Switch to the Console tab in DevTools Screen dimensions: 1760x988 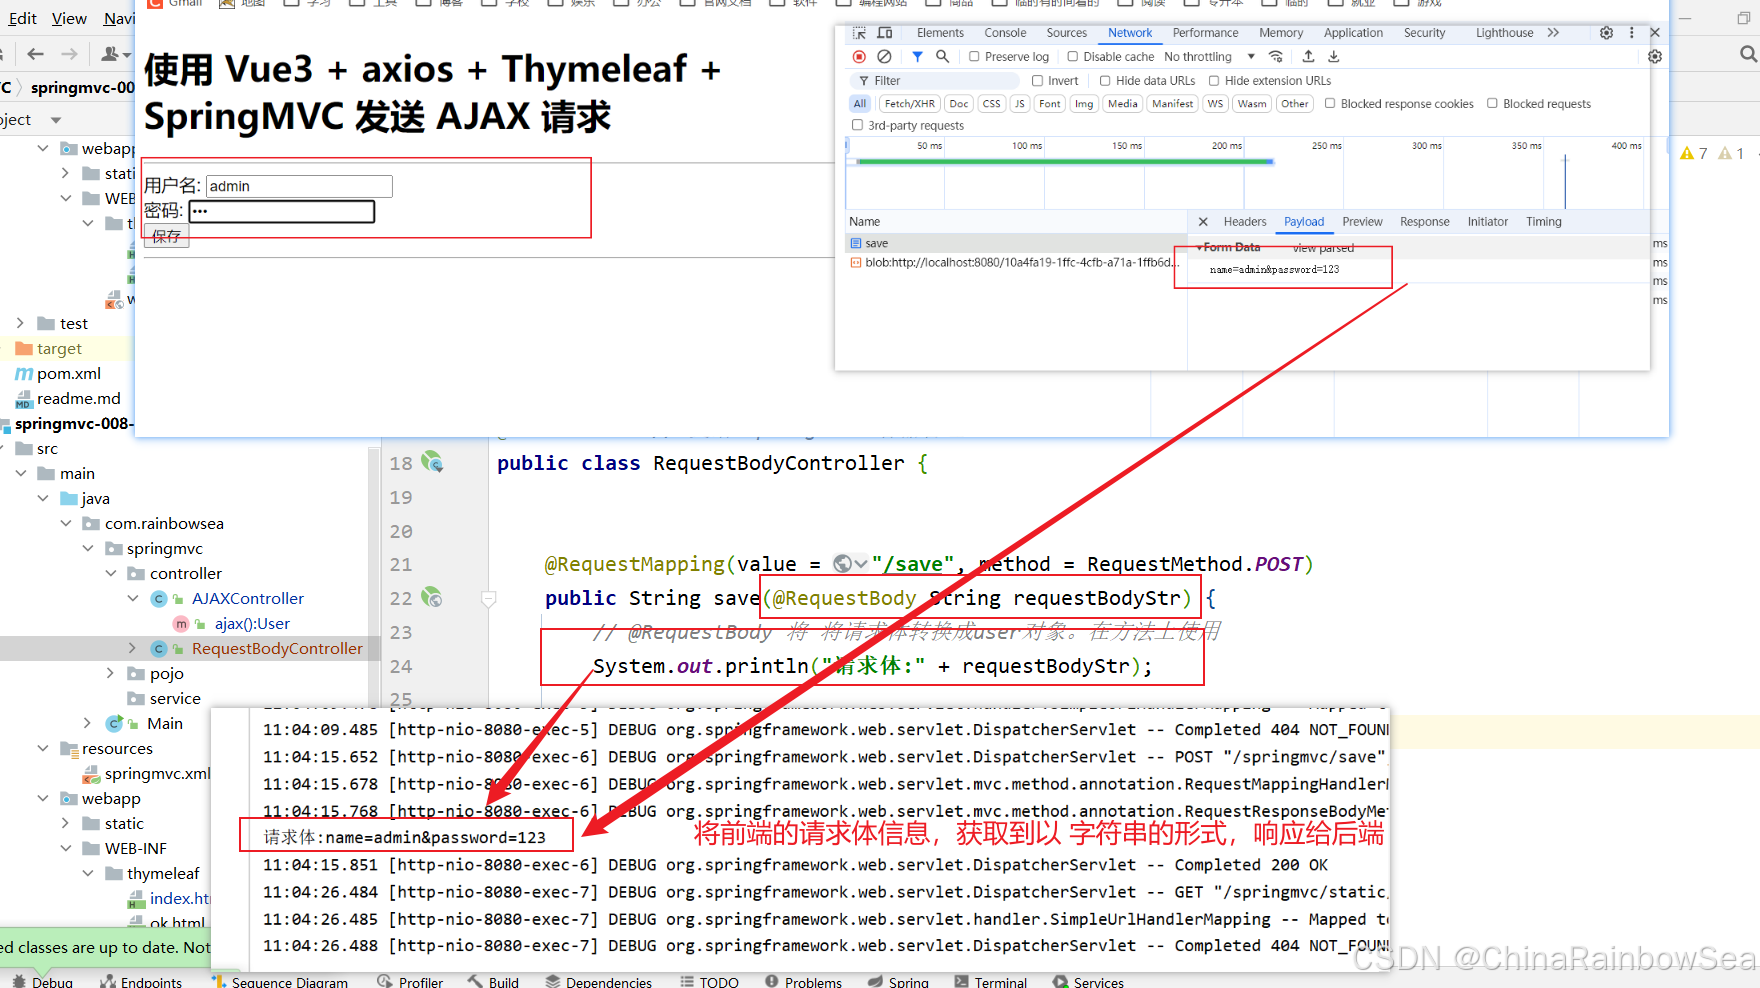coord(1005,33)
